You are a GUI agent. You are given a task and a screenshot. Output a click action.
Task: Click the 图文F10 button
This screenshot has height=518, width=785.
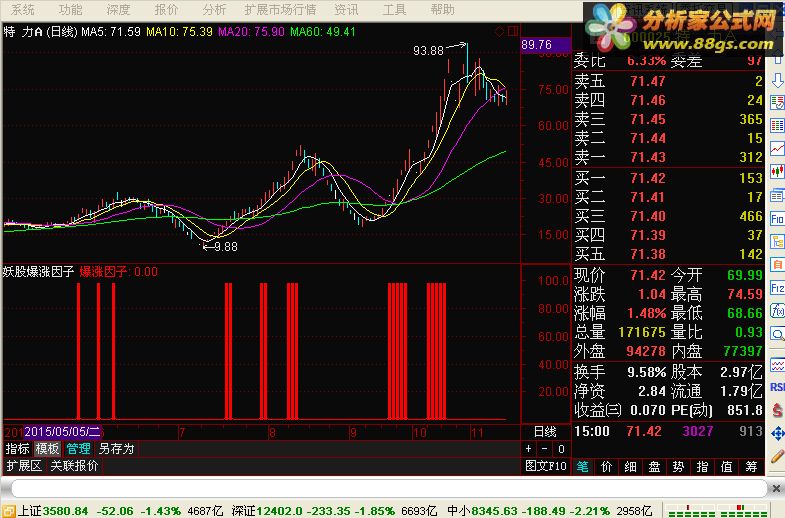pyautogui.click(x=546, y=466)
